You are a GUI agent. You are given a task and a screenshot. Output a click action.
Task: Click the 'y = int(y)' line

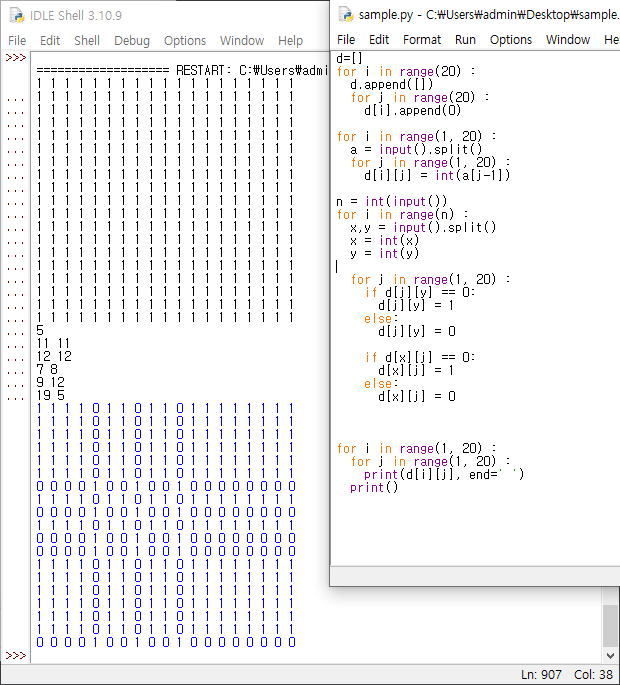click(384, 253)
